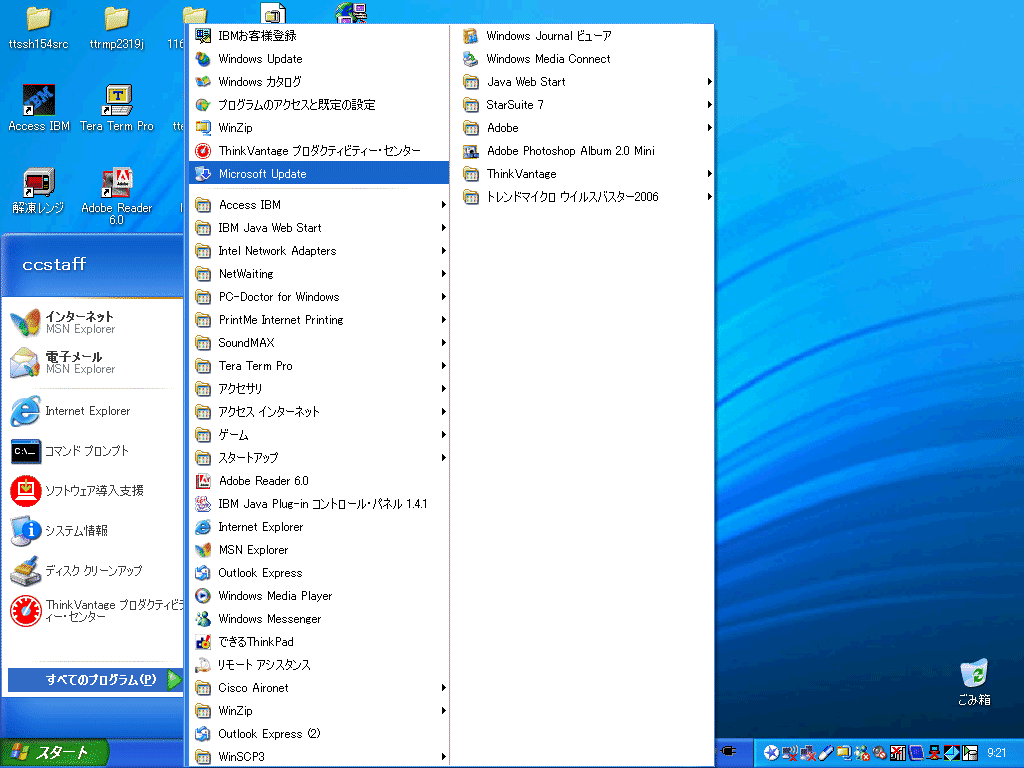Click the できるThinkPad icon
The image size is (1024, 768).
tap(203, 642)
